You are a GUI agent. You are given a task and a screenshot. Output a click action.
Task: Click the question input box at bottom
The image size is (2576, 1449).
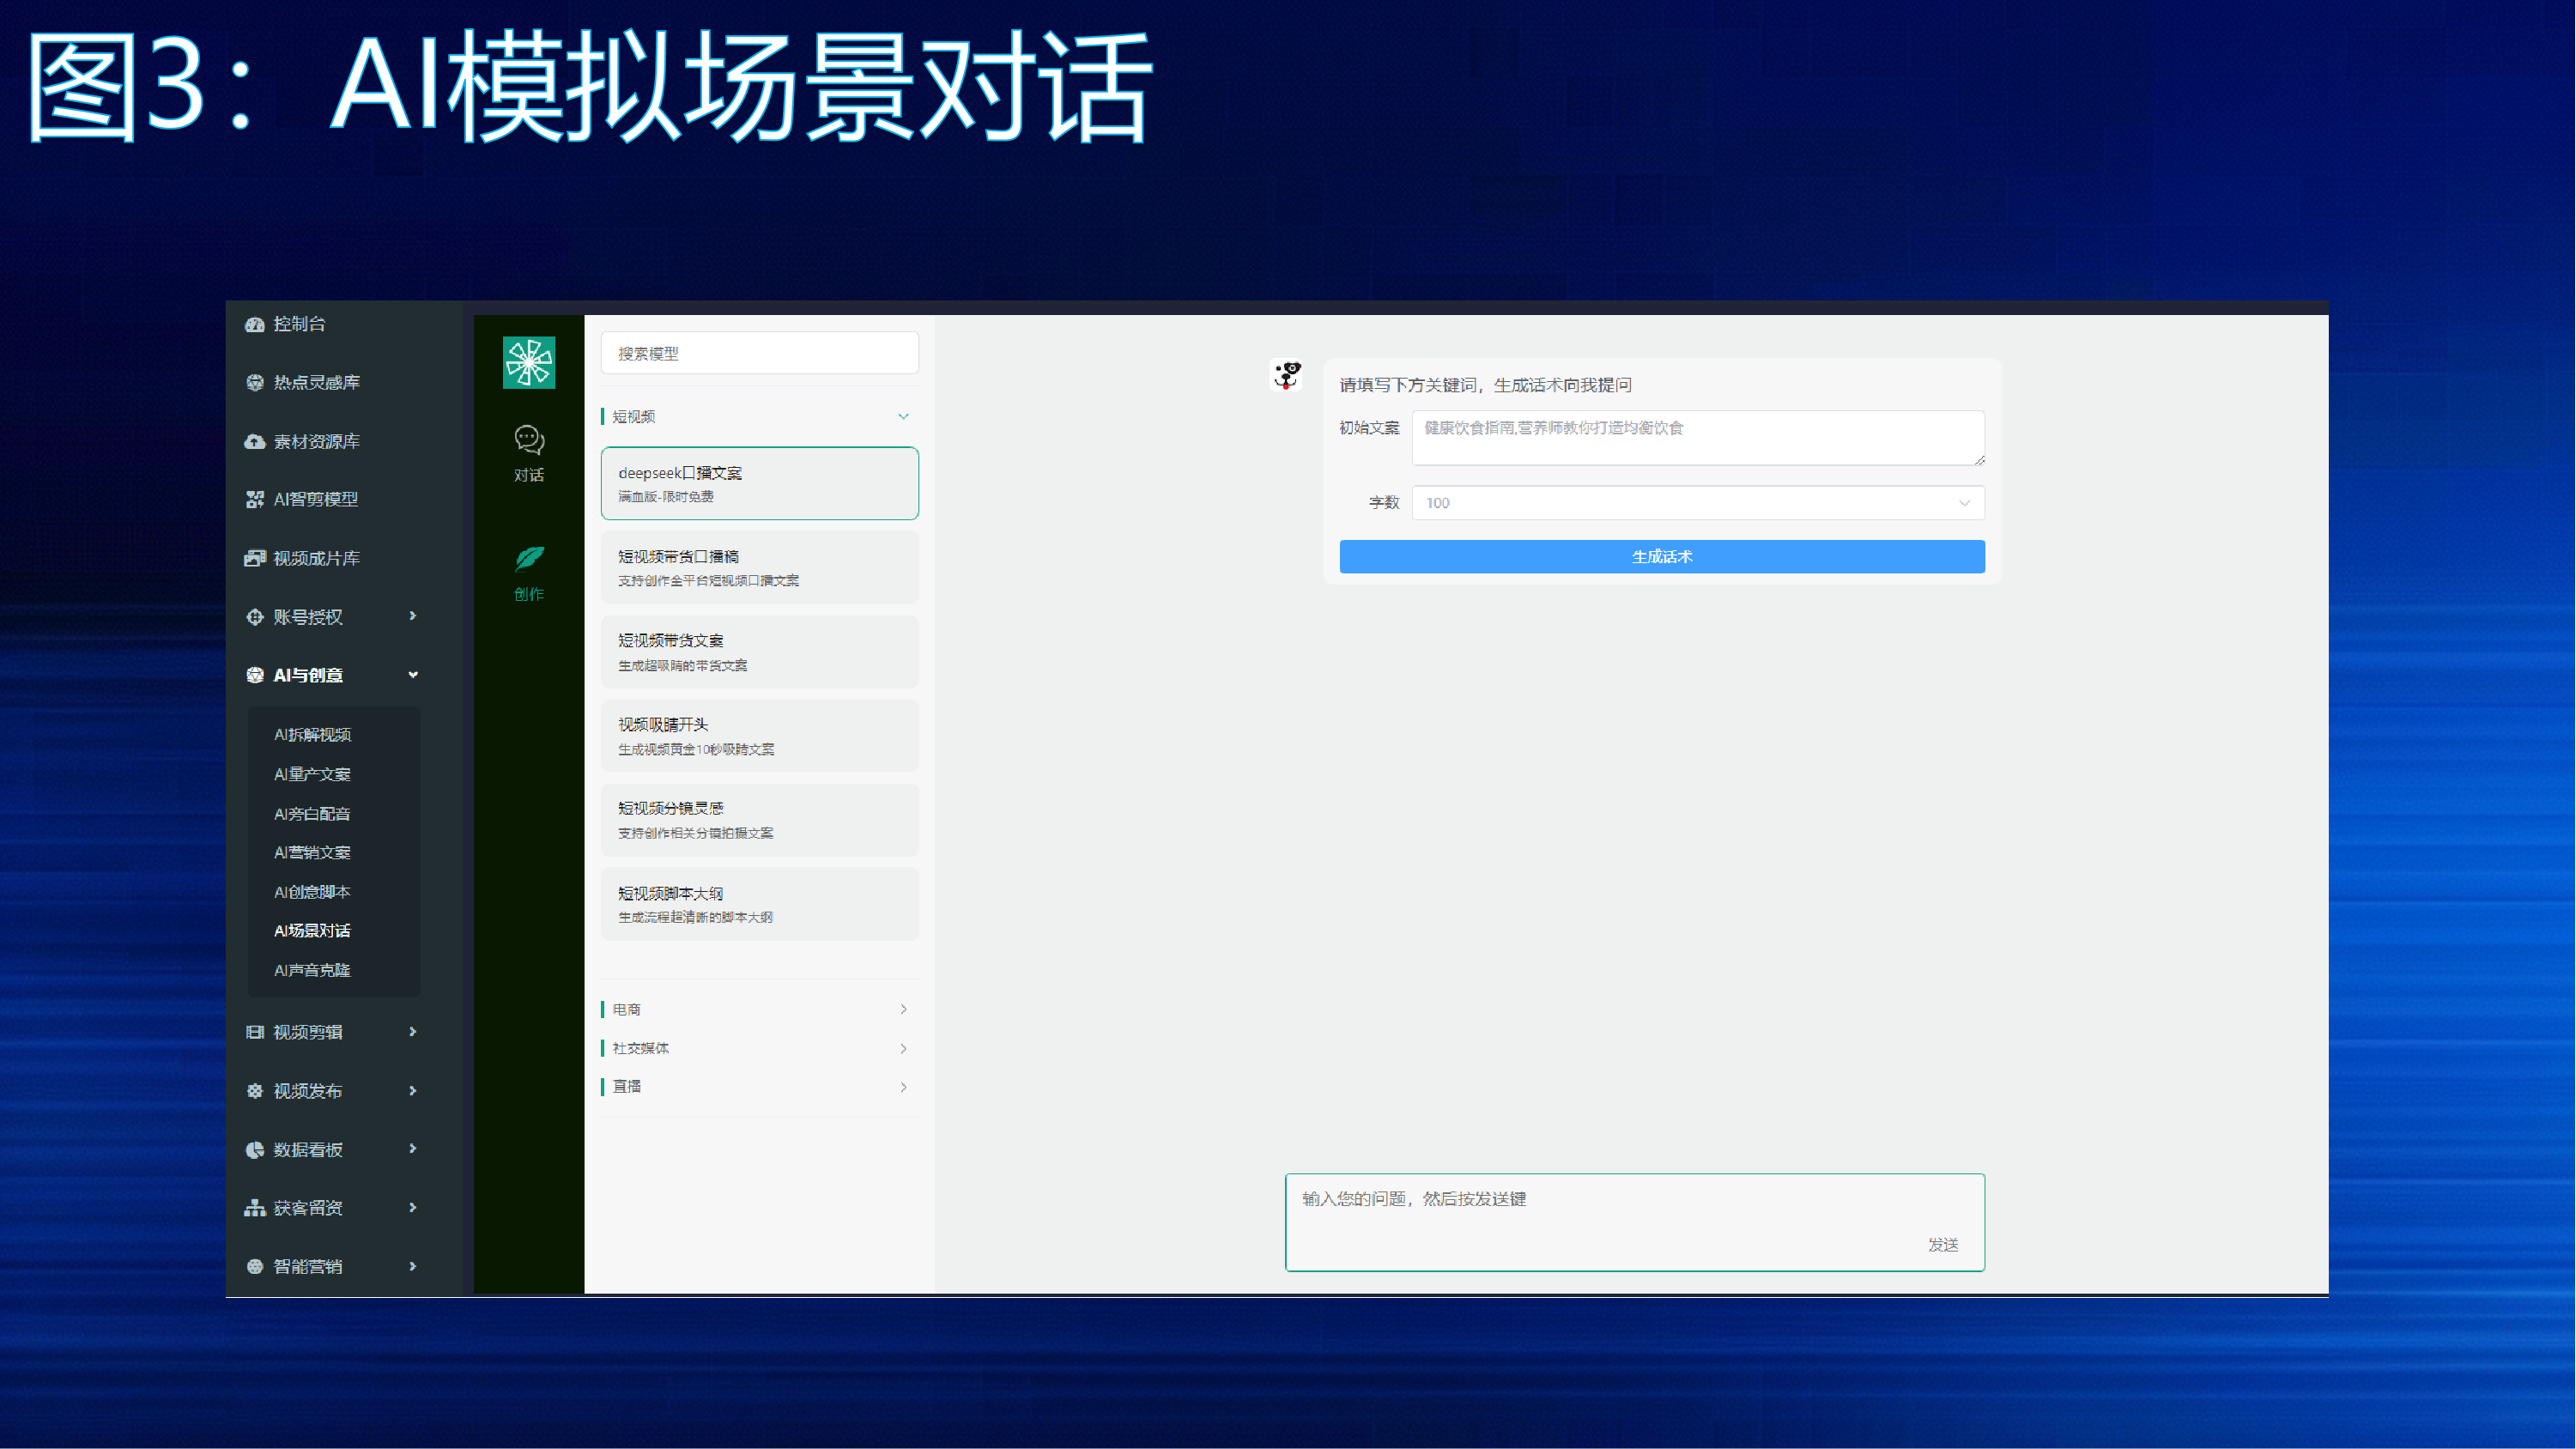pyautogui.click(x=1635, y=1223)
